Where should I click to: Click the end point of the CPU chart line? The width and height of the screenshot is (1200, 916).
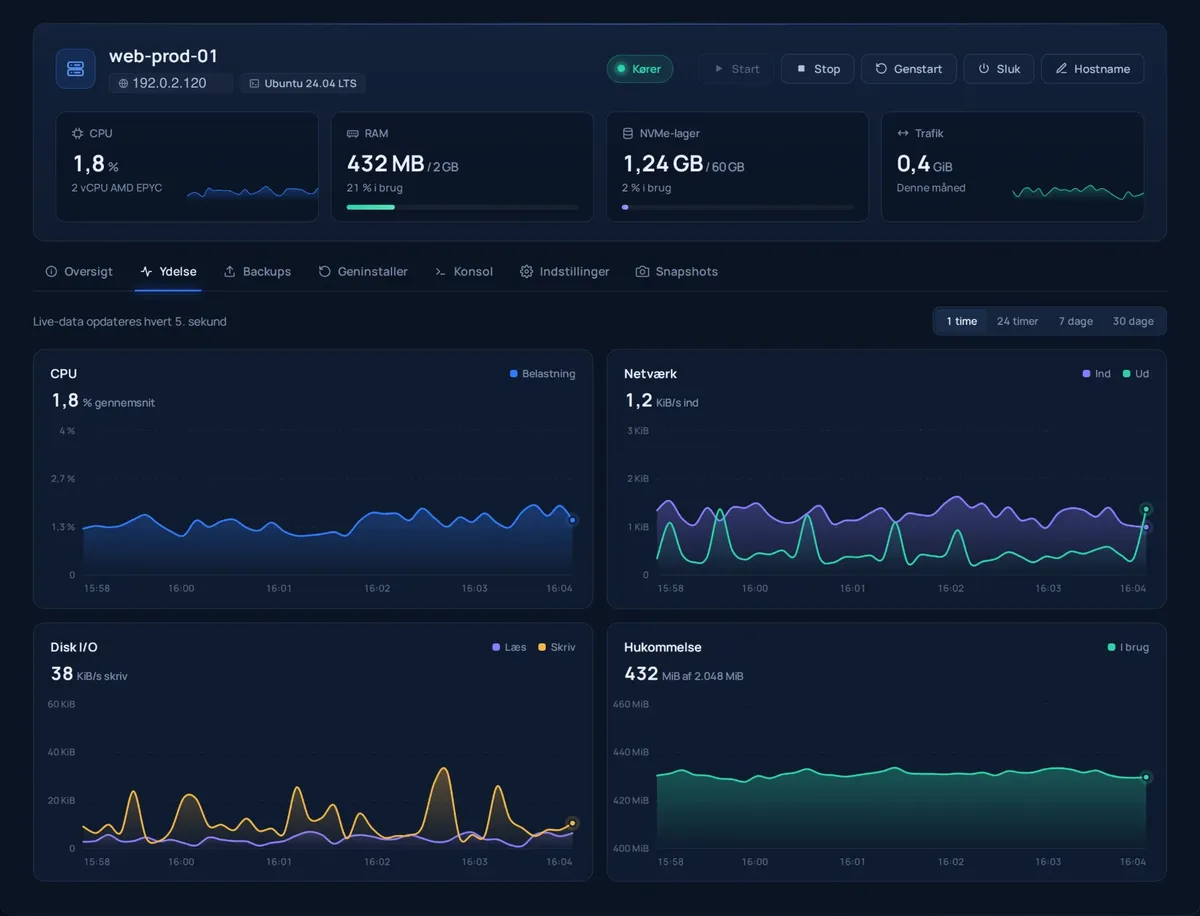click(x=572, y=520)
